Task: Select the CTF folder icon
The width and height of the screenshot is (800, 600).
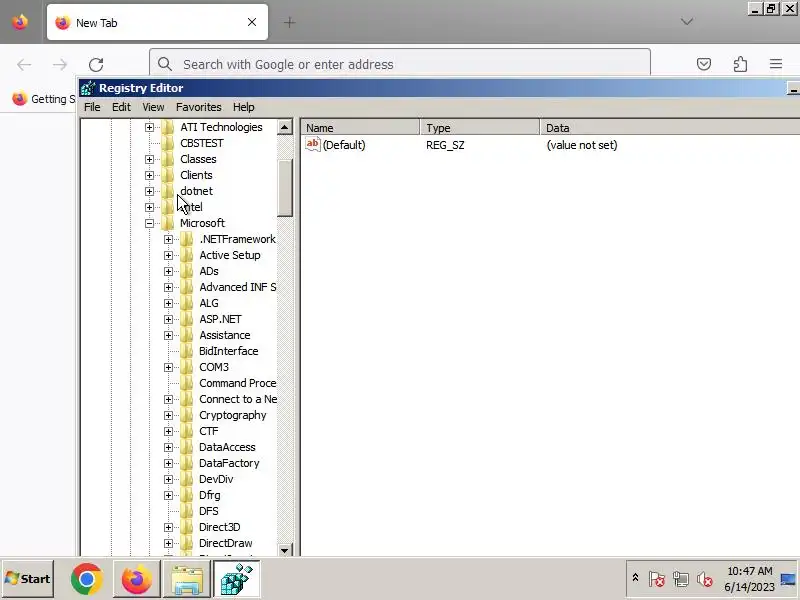Action: pos(187,431)
